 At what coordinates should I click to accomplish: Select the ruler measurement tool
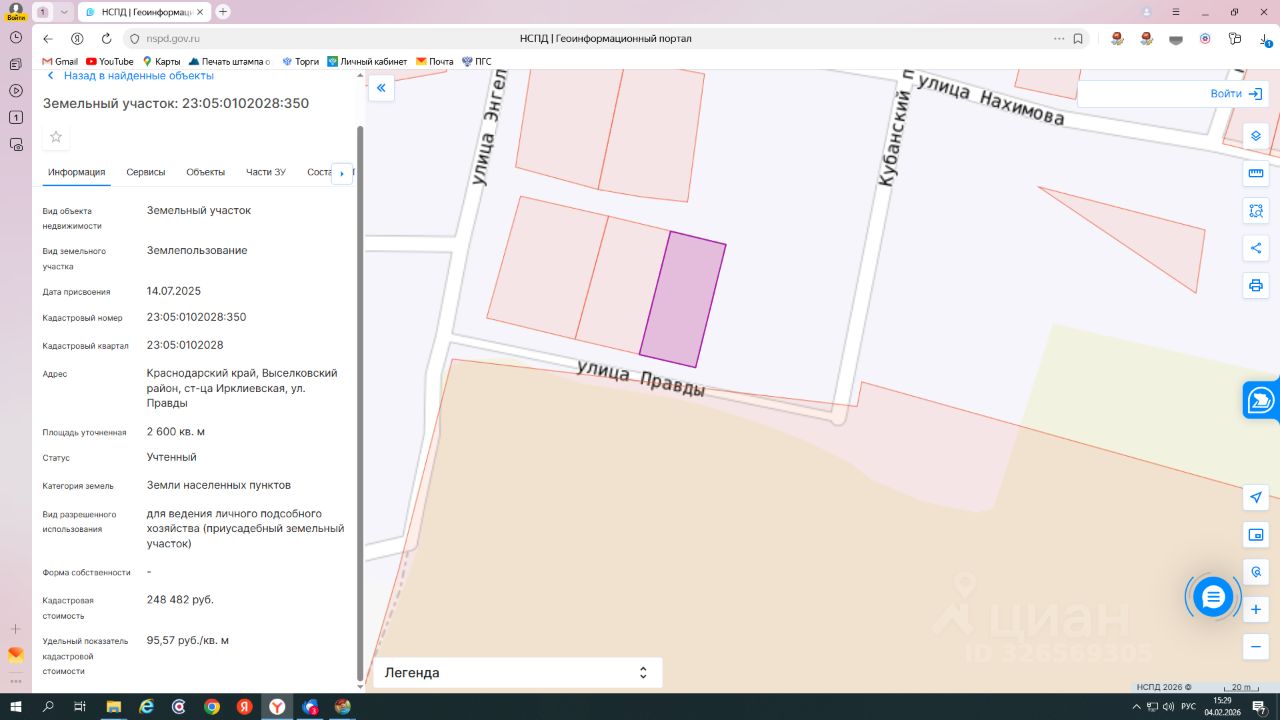pyautogui.click(x=1256, y=173)
